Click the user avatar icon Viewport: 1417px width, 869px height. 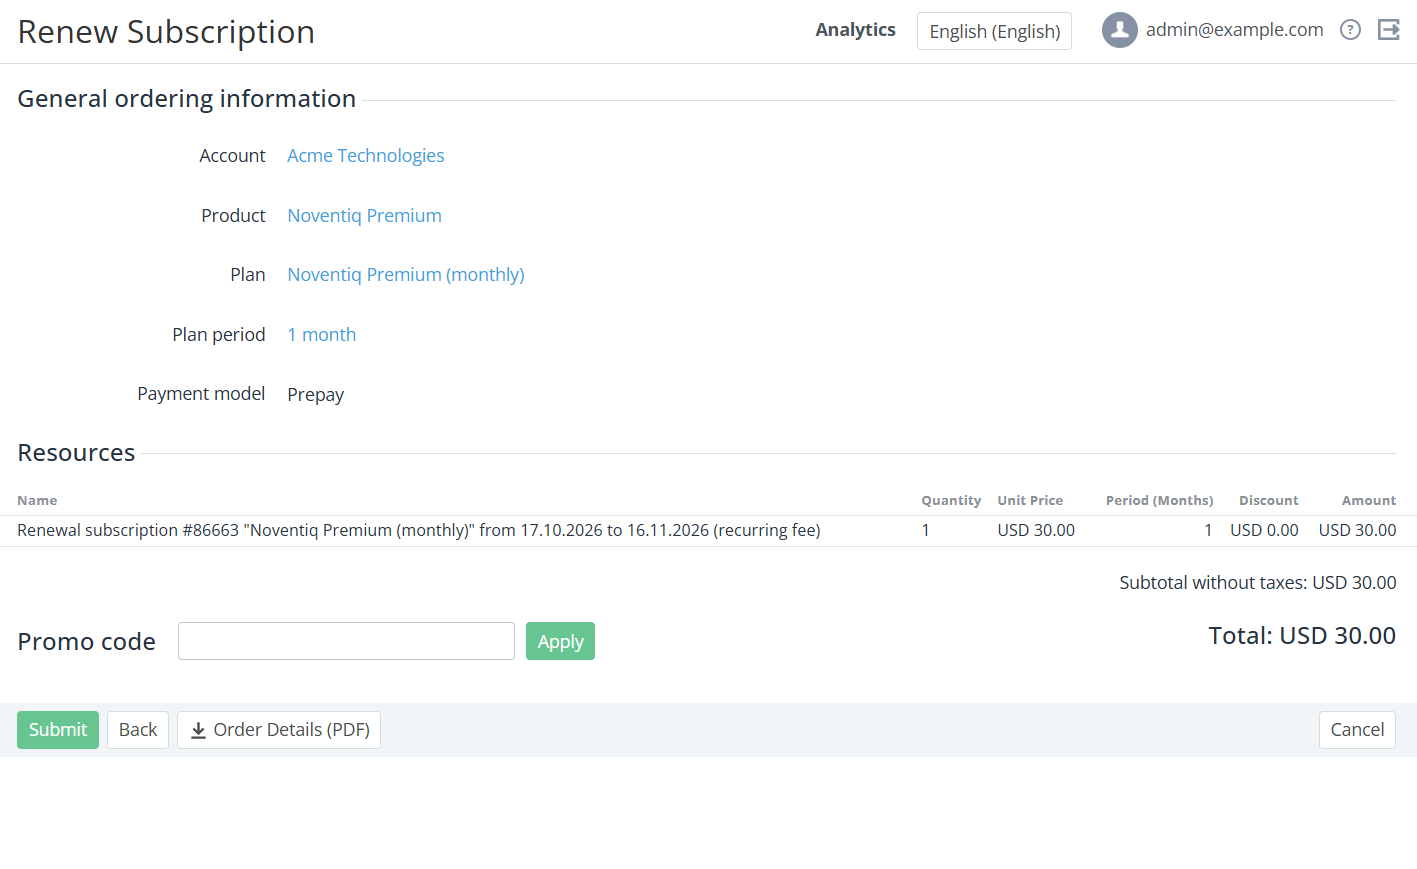click(1120, 30)
